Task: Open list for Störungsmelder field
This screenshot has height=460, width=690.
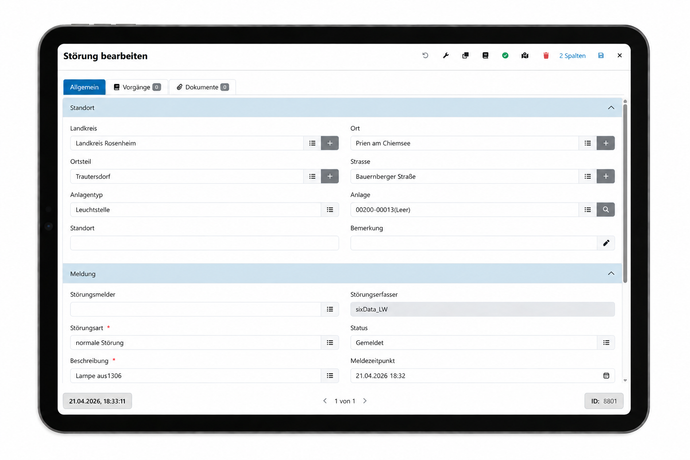Action: point(330,309)
